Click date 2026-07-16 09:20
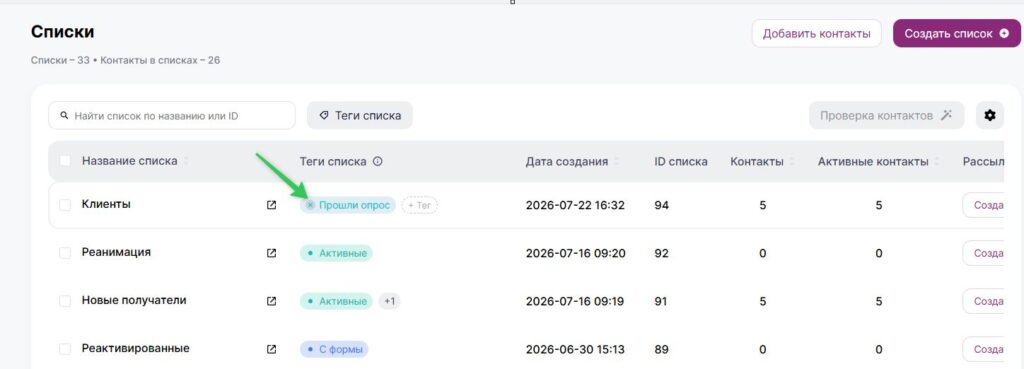Viewport: 1024px width, 369px height. (575, 253)
